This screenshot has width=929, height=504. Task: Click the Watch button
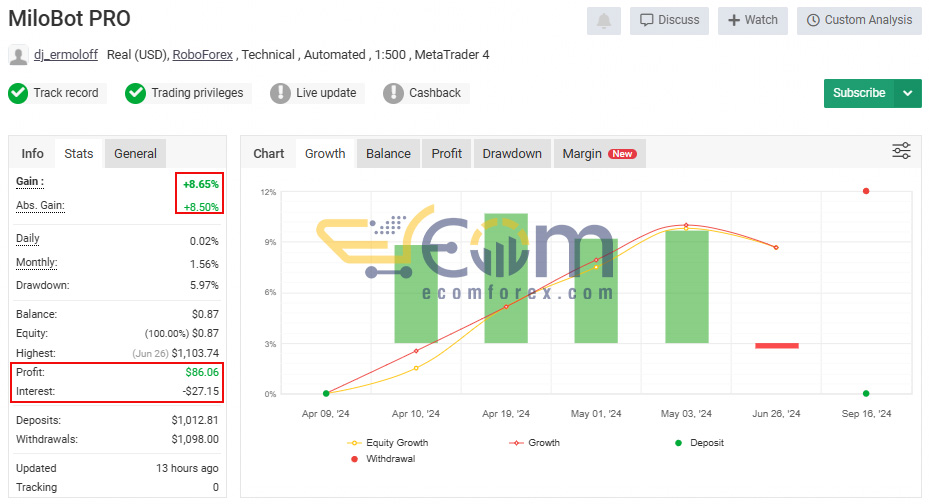(752, 21)
